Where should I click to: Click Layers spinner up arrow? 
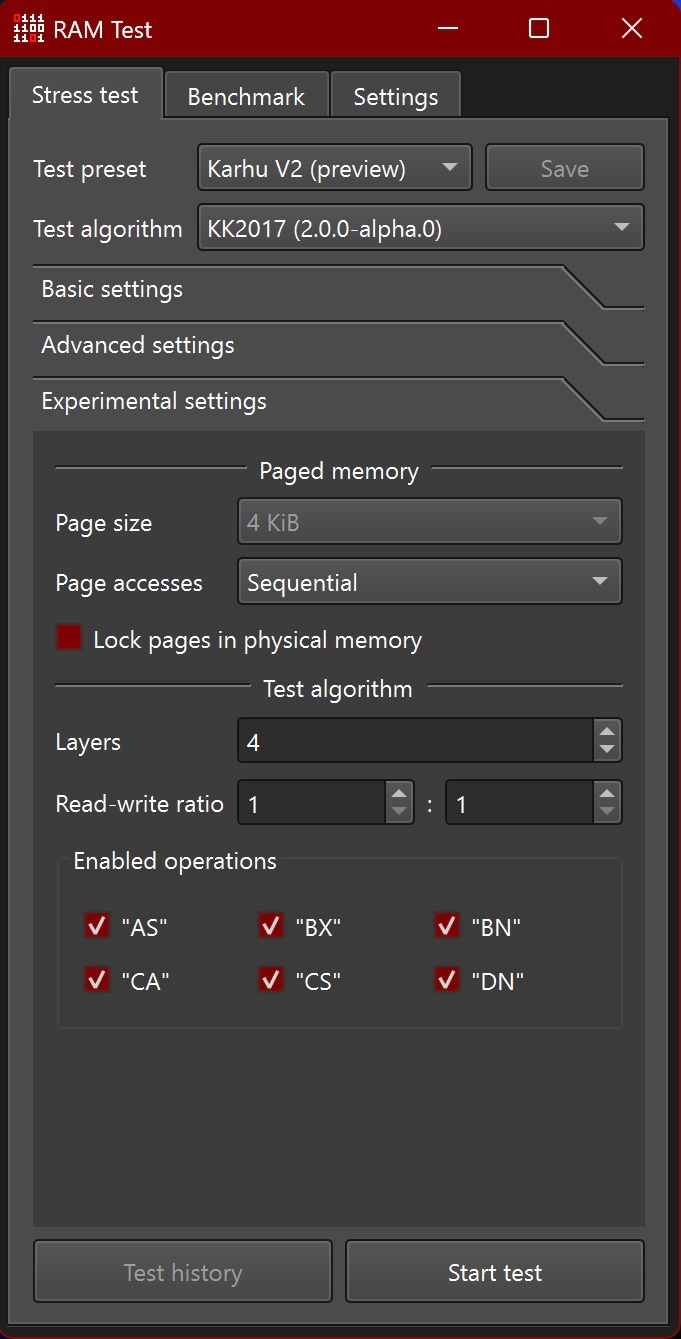tap(606, 732)
